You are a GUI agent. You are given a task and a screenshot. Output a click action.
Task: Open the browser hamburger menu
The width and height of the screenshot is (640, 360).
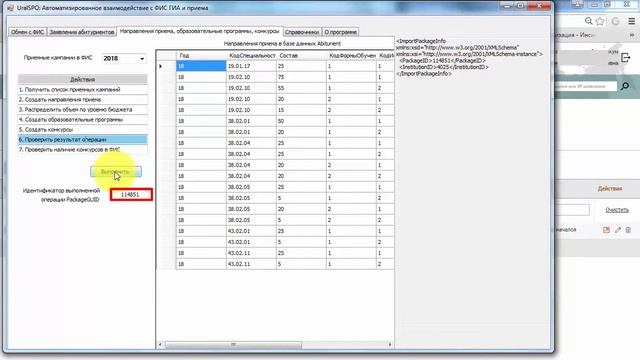pyautogui.click(x=631, y=21)
